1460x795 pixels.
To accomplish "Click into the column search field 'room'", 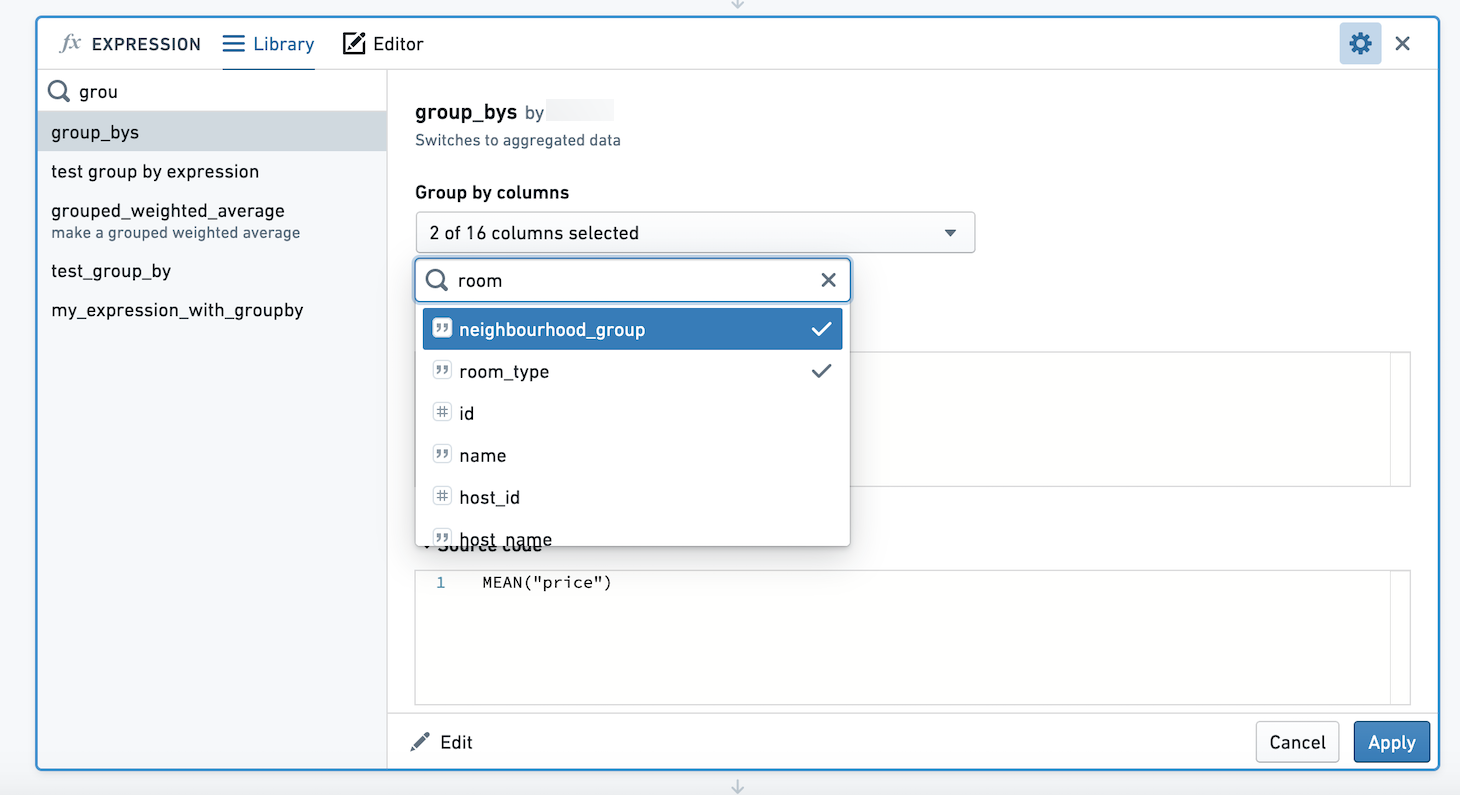I will click(633, 281).
